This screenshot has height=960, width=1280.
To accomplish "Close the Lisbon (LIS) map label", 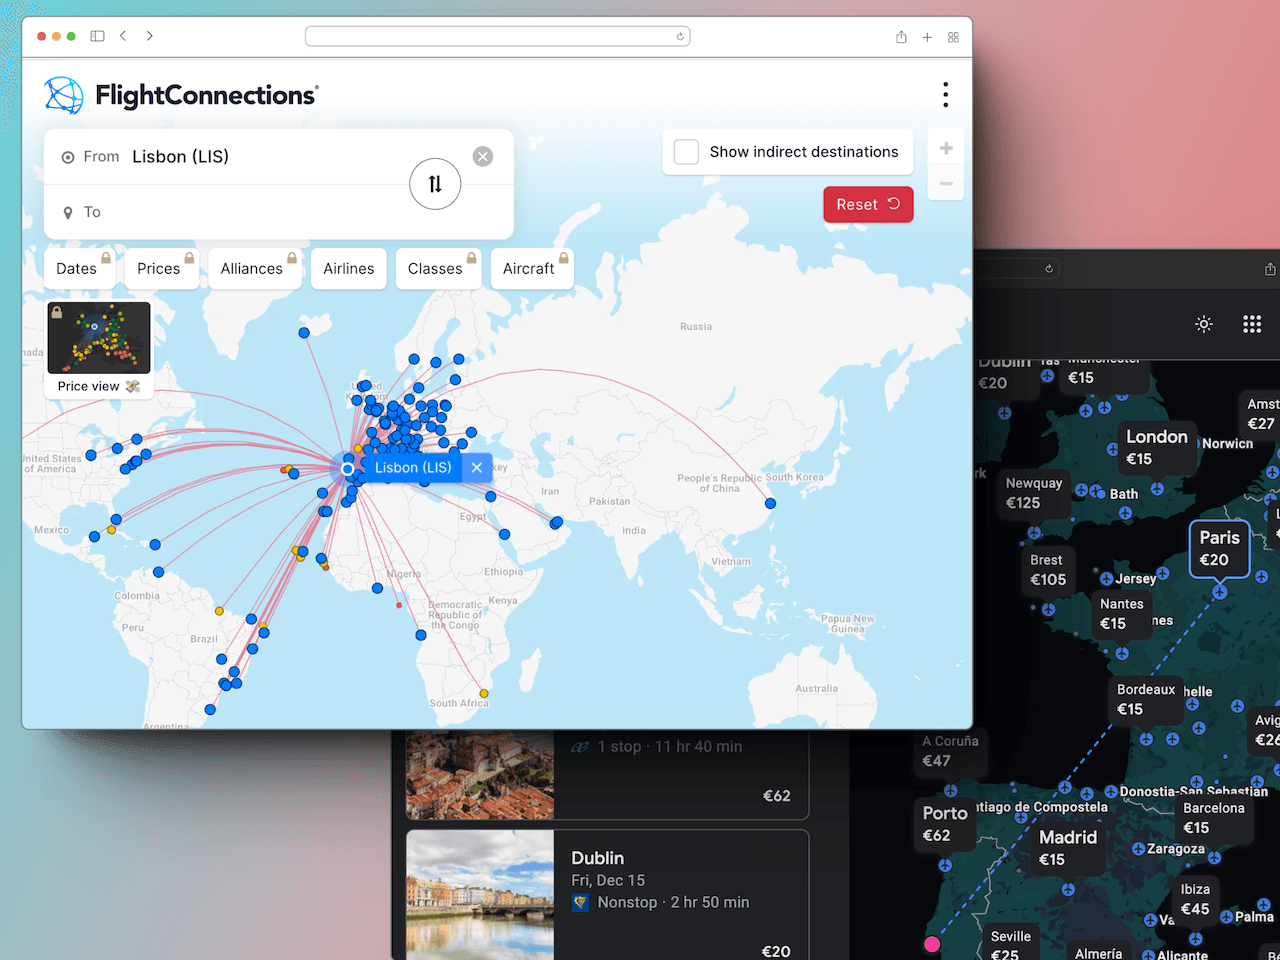I will (x=477, y=467).
